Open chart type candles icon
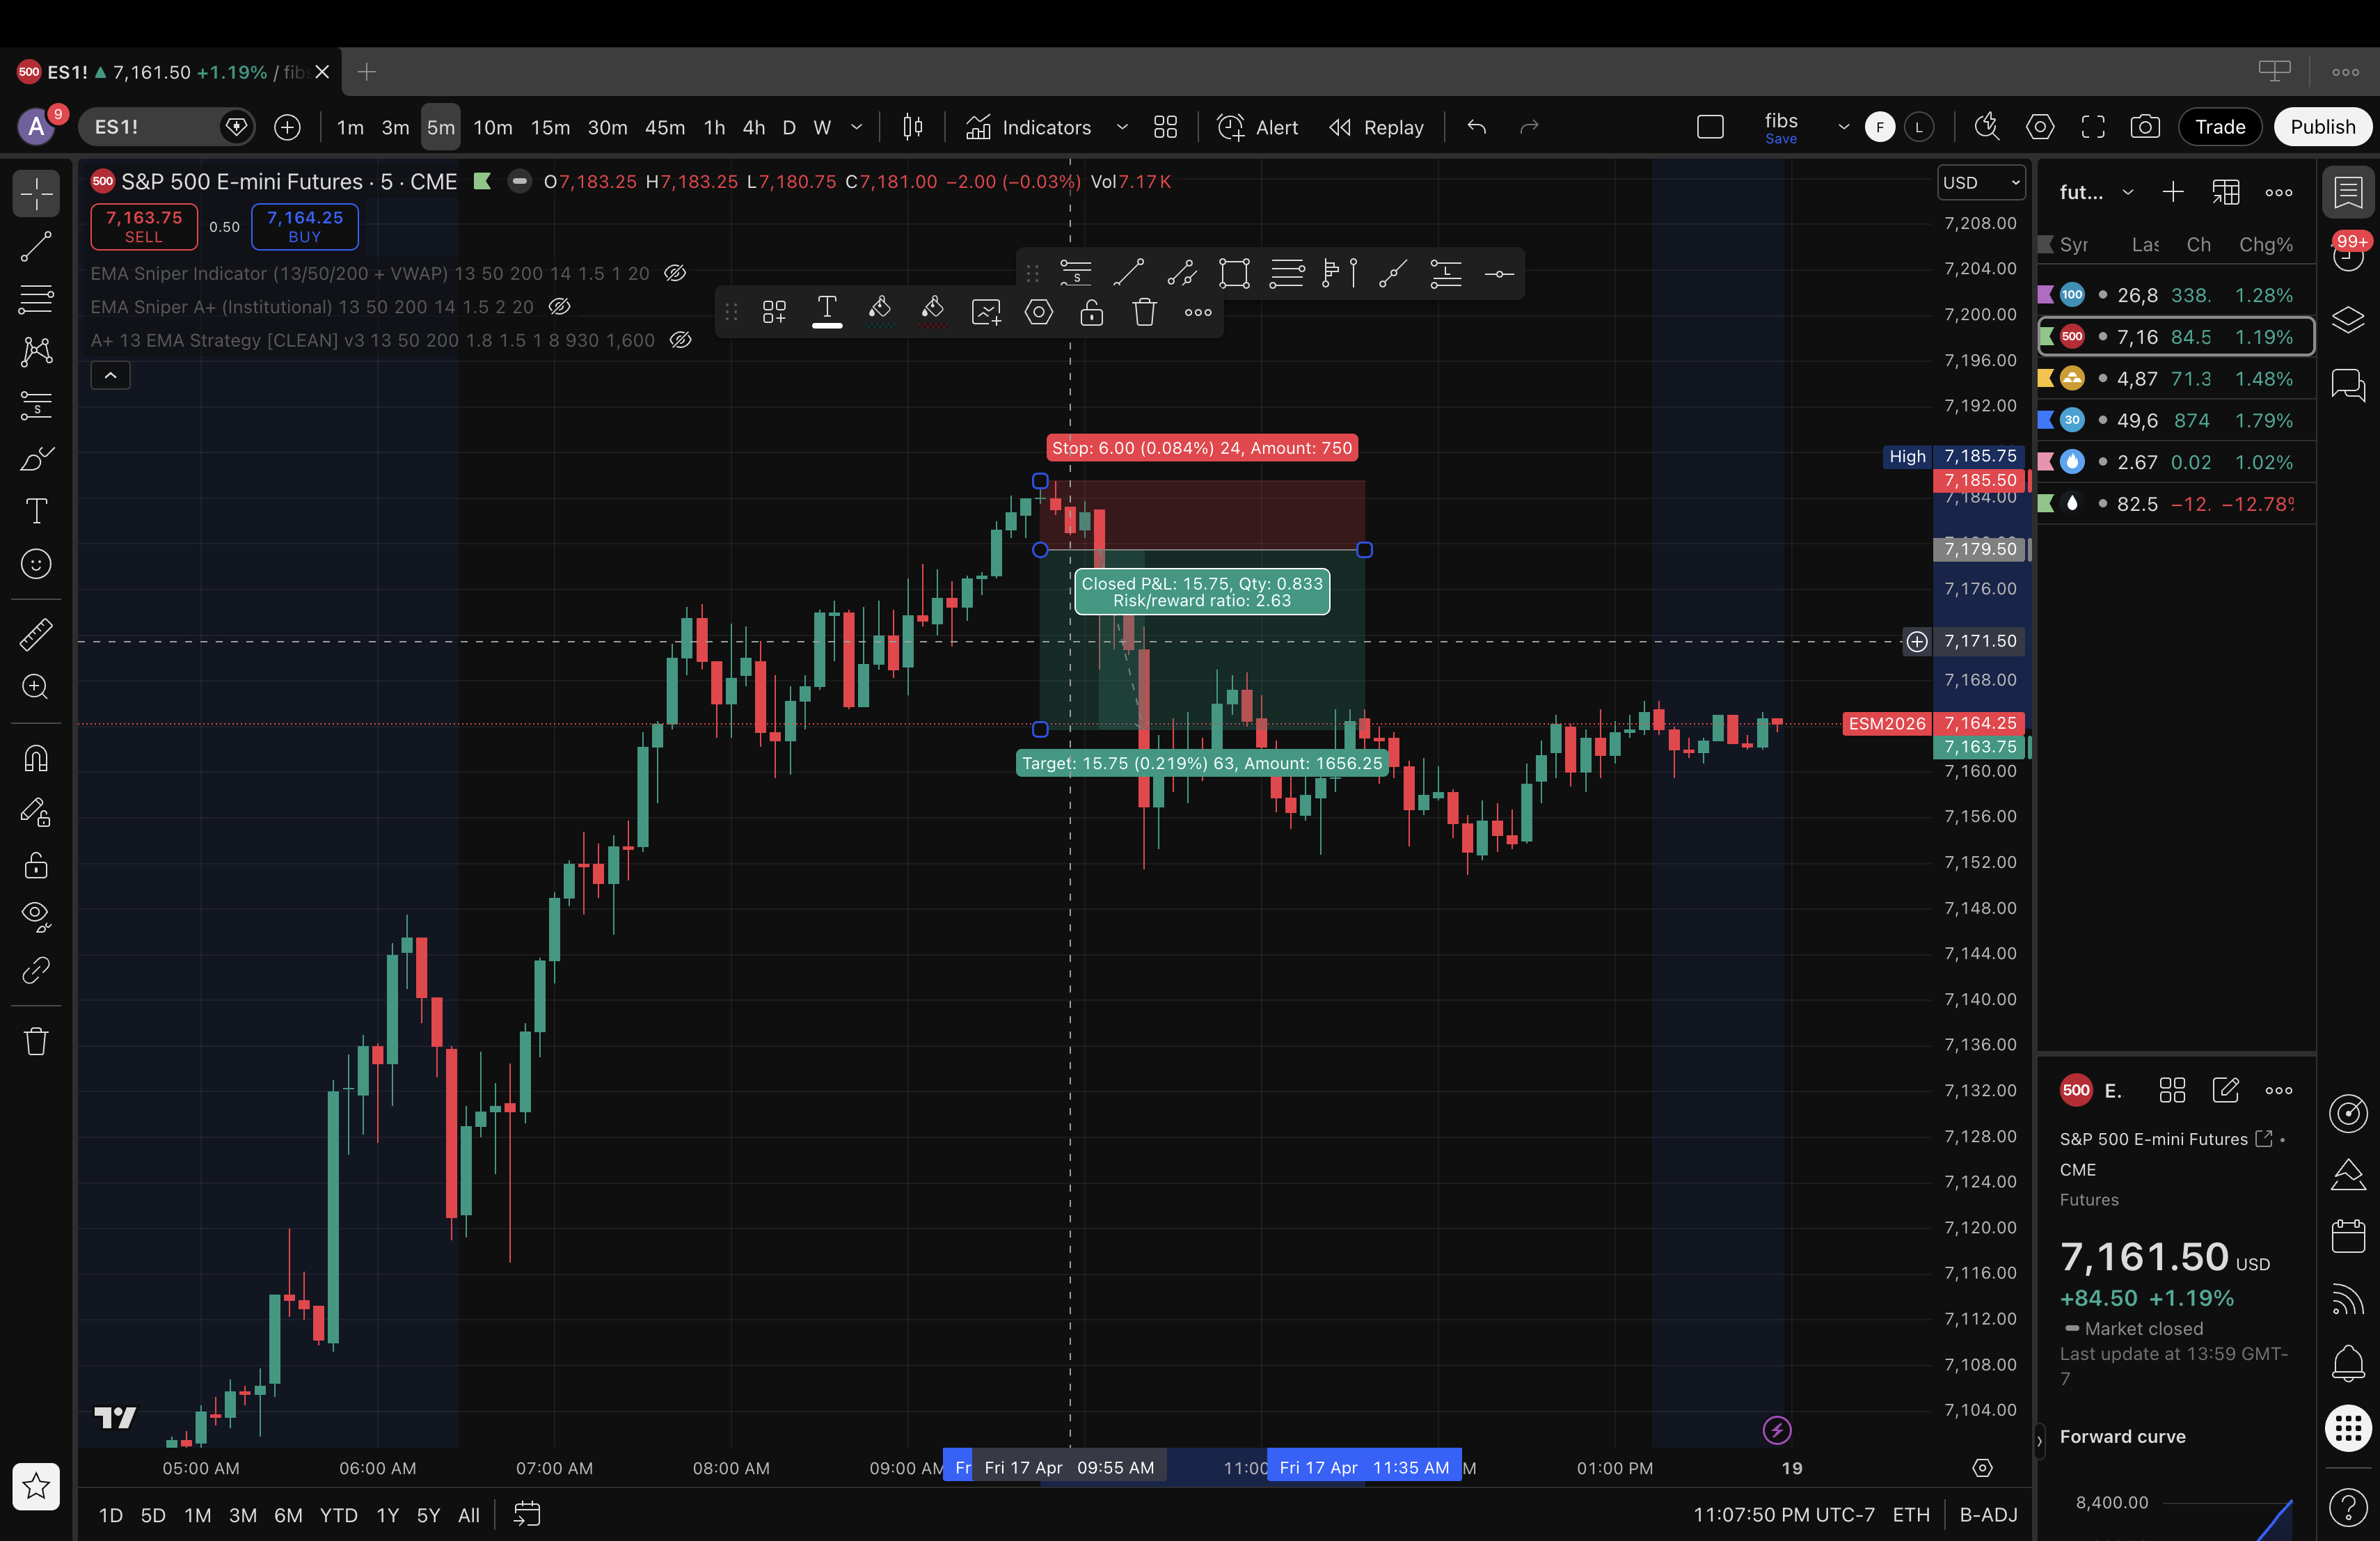The width and height of the screenshot is (2380, 1541). click(x=912, y=127)
